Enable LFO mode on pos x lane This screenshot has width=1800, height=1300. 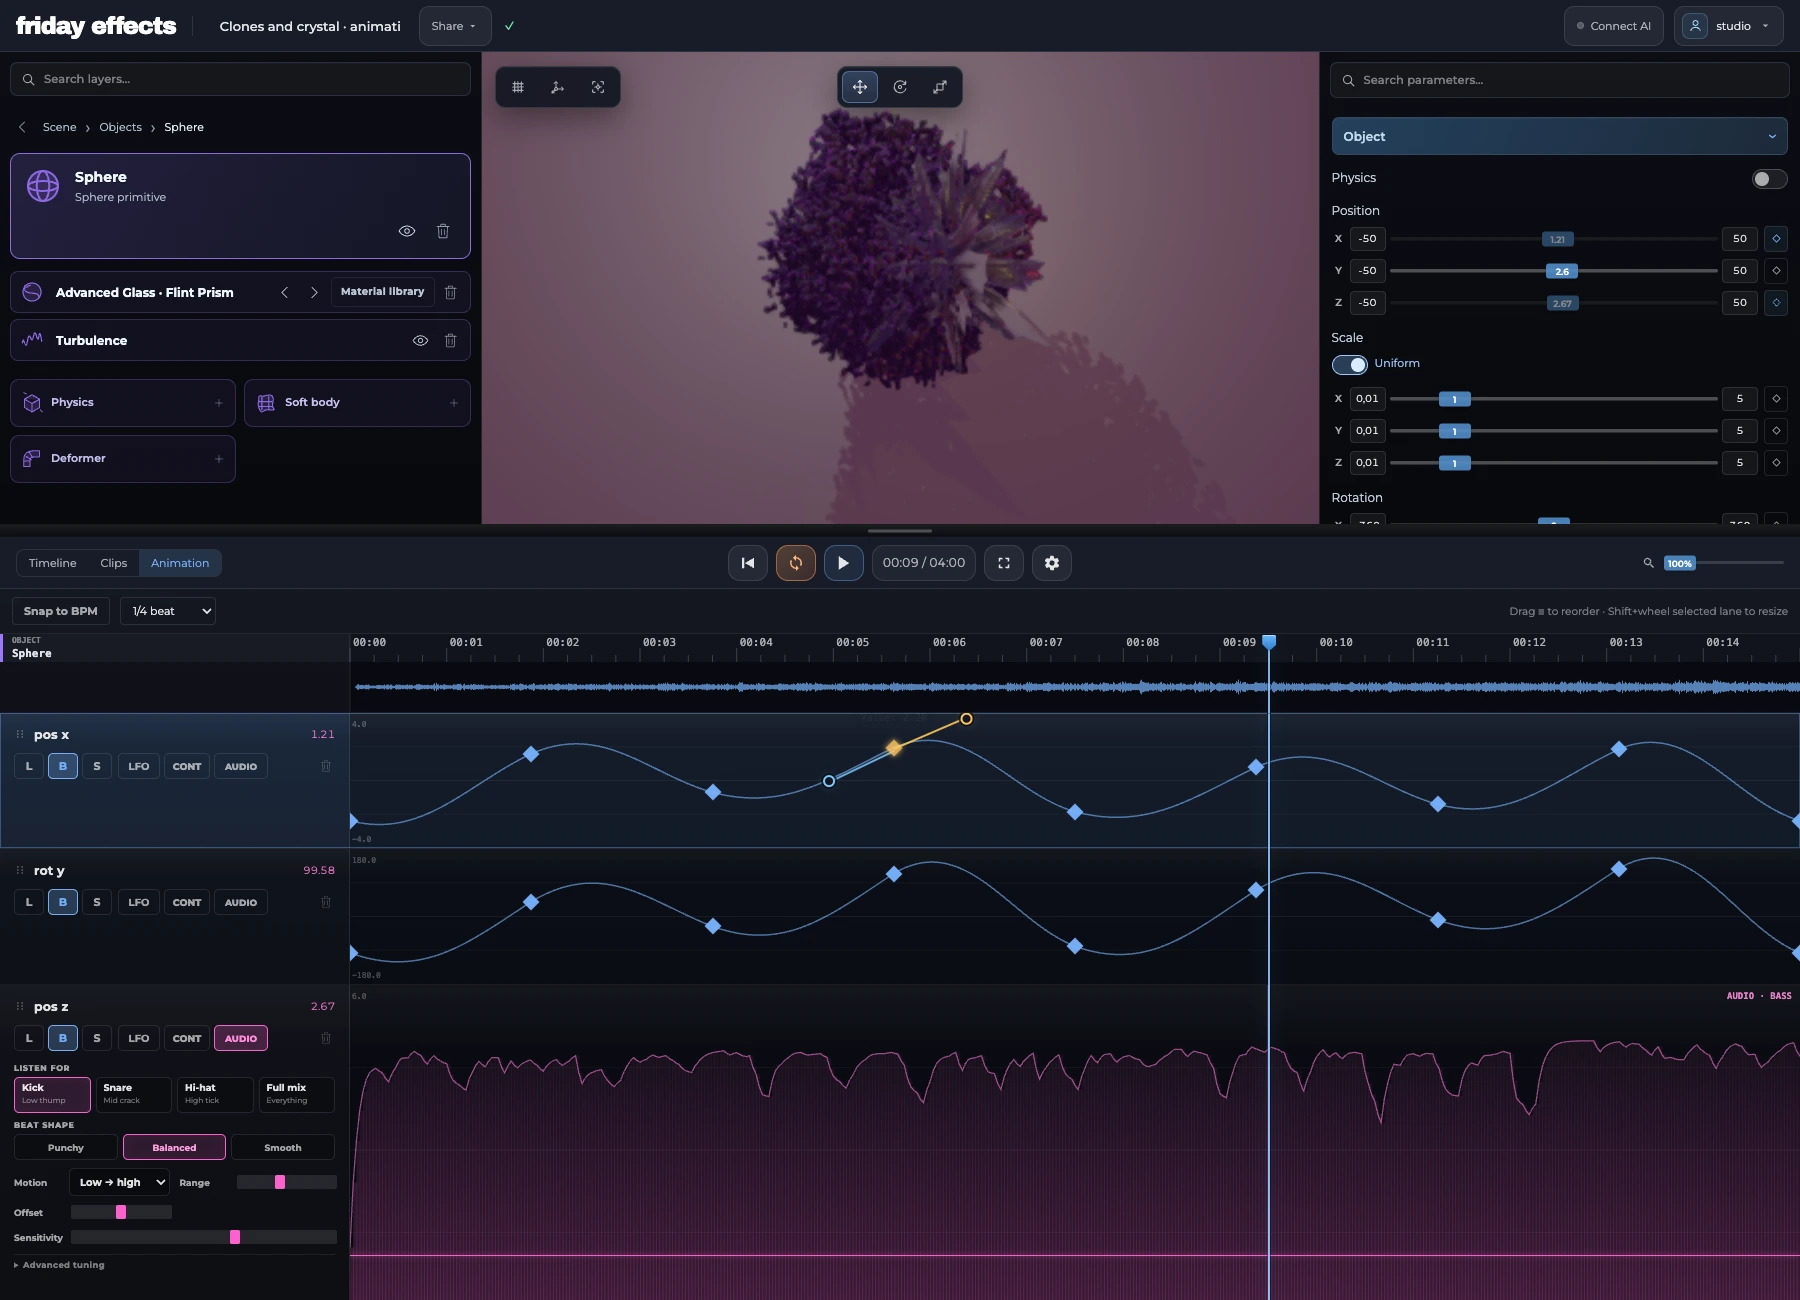click(139, 767)
